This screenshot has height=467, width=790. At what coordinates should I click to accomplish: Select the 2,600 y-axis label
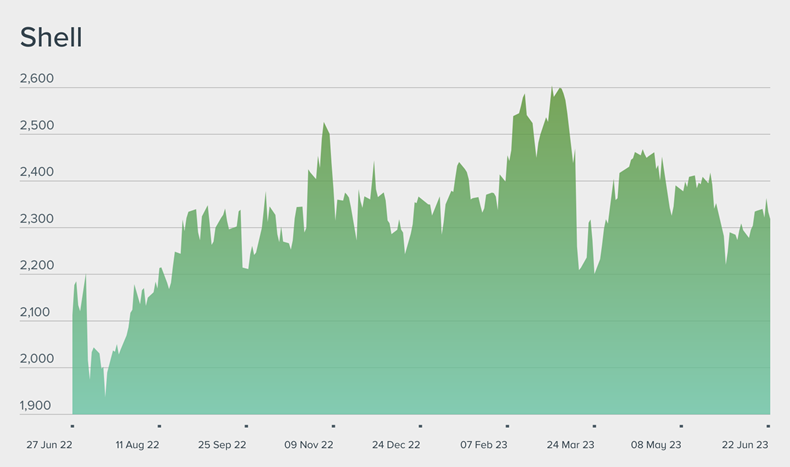[x=37, y=79]
